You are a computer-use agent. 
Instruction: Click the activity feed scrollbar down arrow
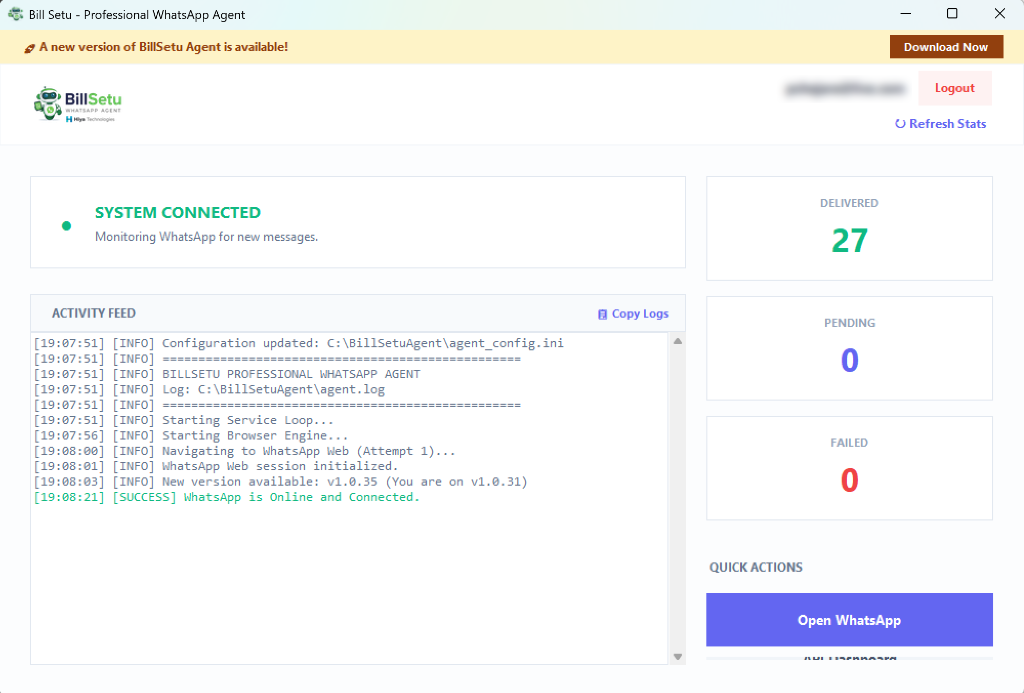click(x=678, y=656)
